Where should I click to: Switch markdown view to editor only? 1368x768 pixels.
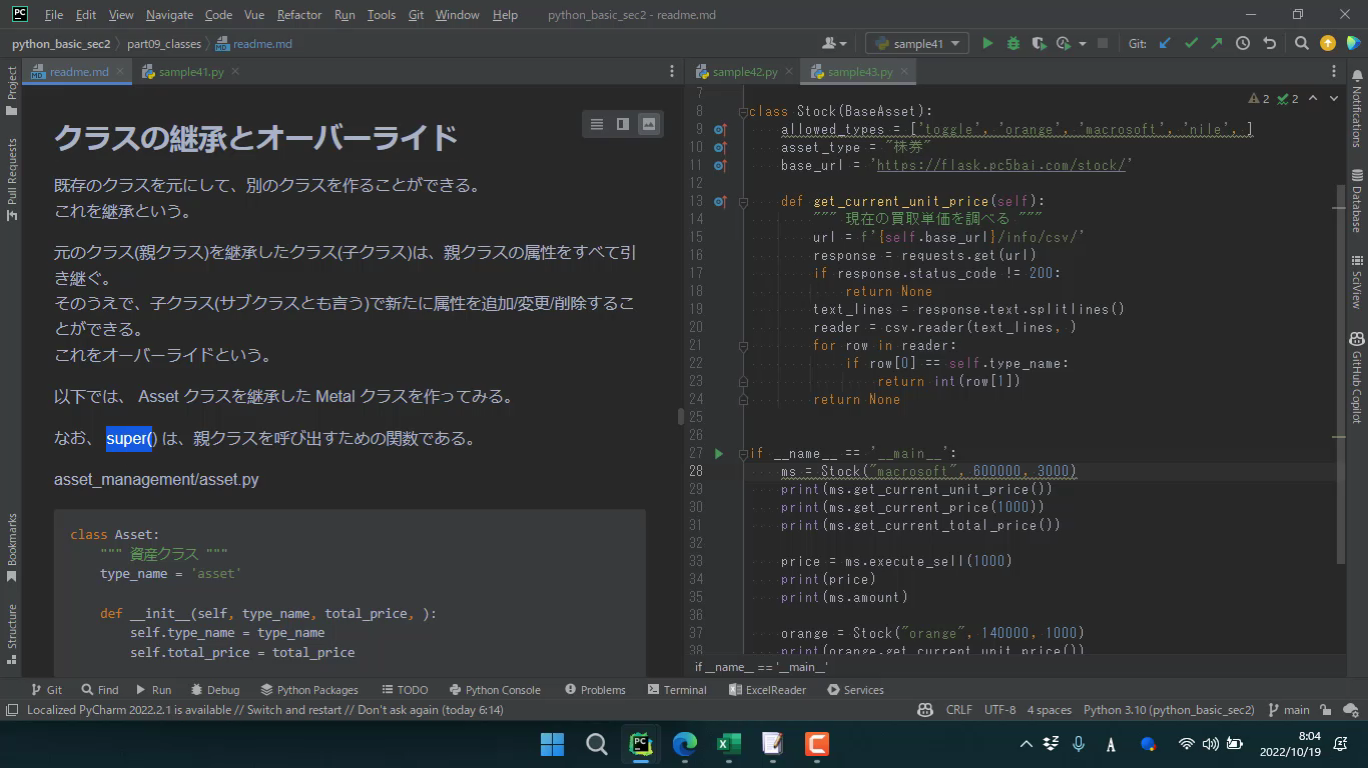[x=597, y=124]
